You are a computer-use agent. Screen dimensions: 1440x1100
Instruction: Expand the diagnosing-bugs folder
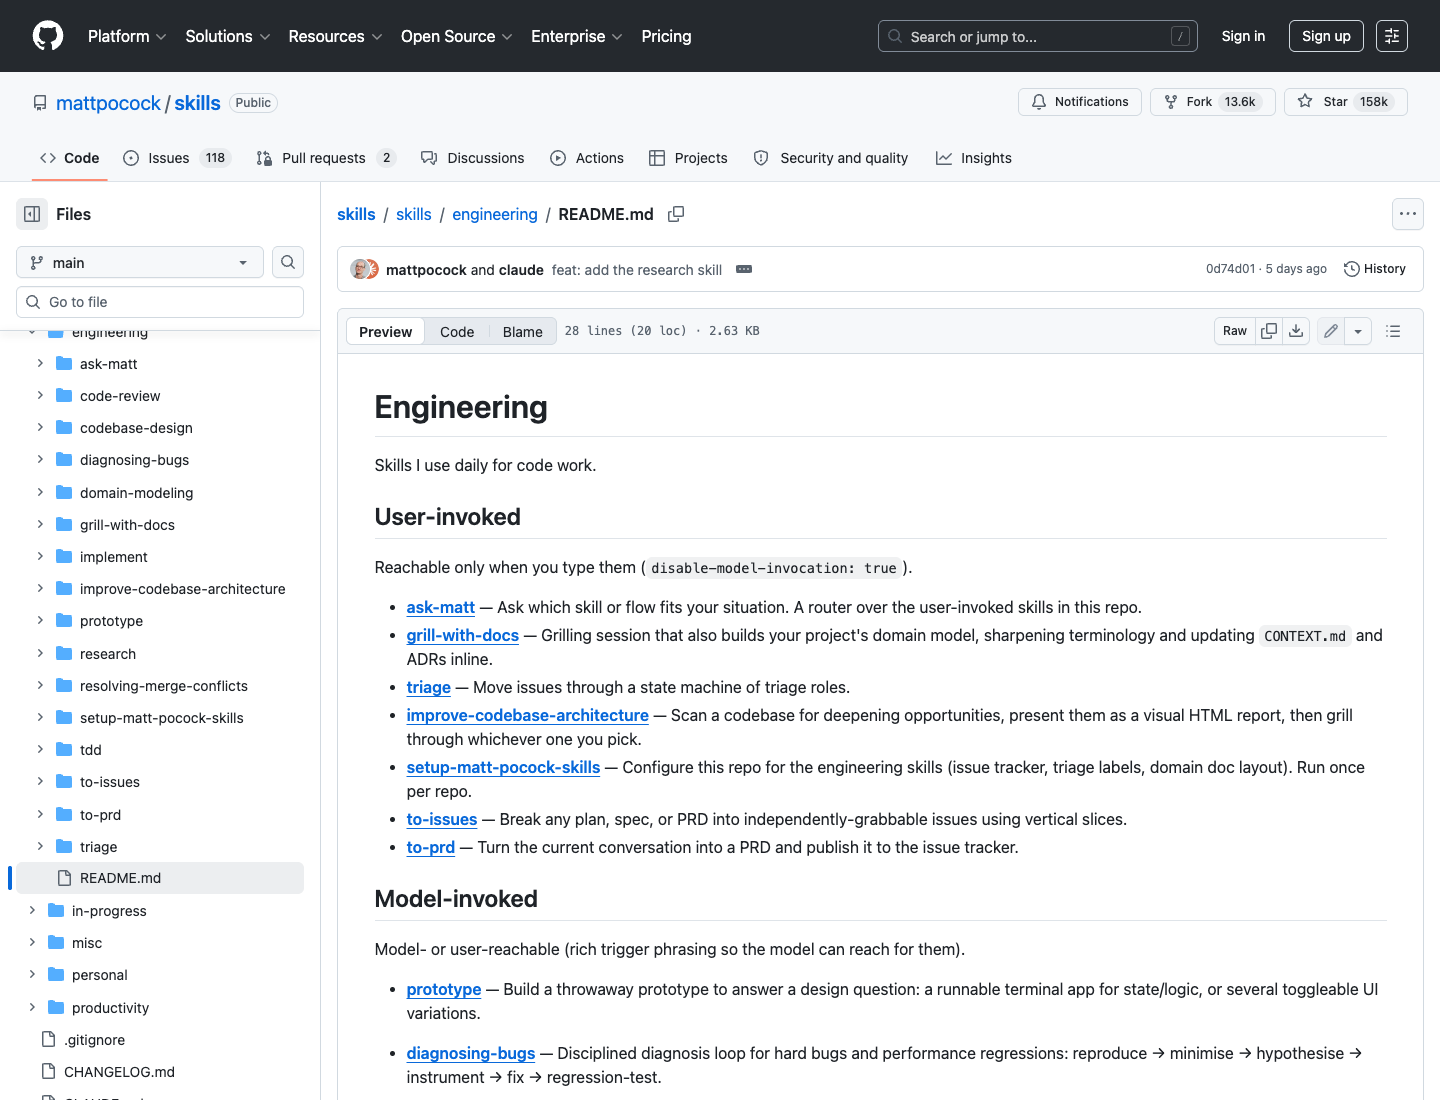pos(40,460)
